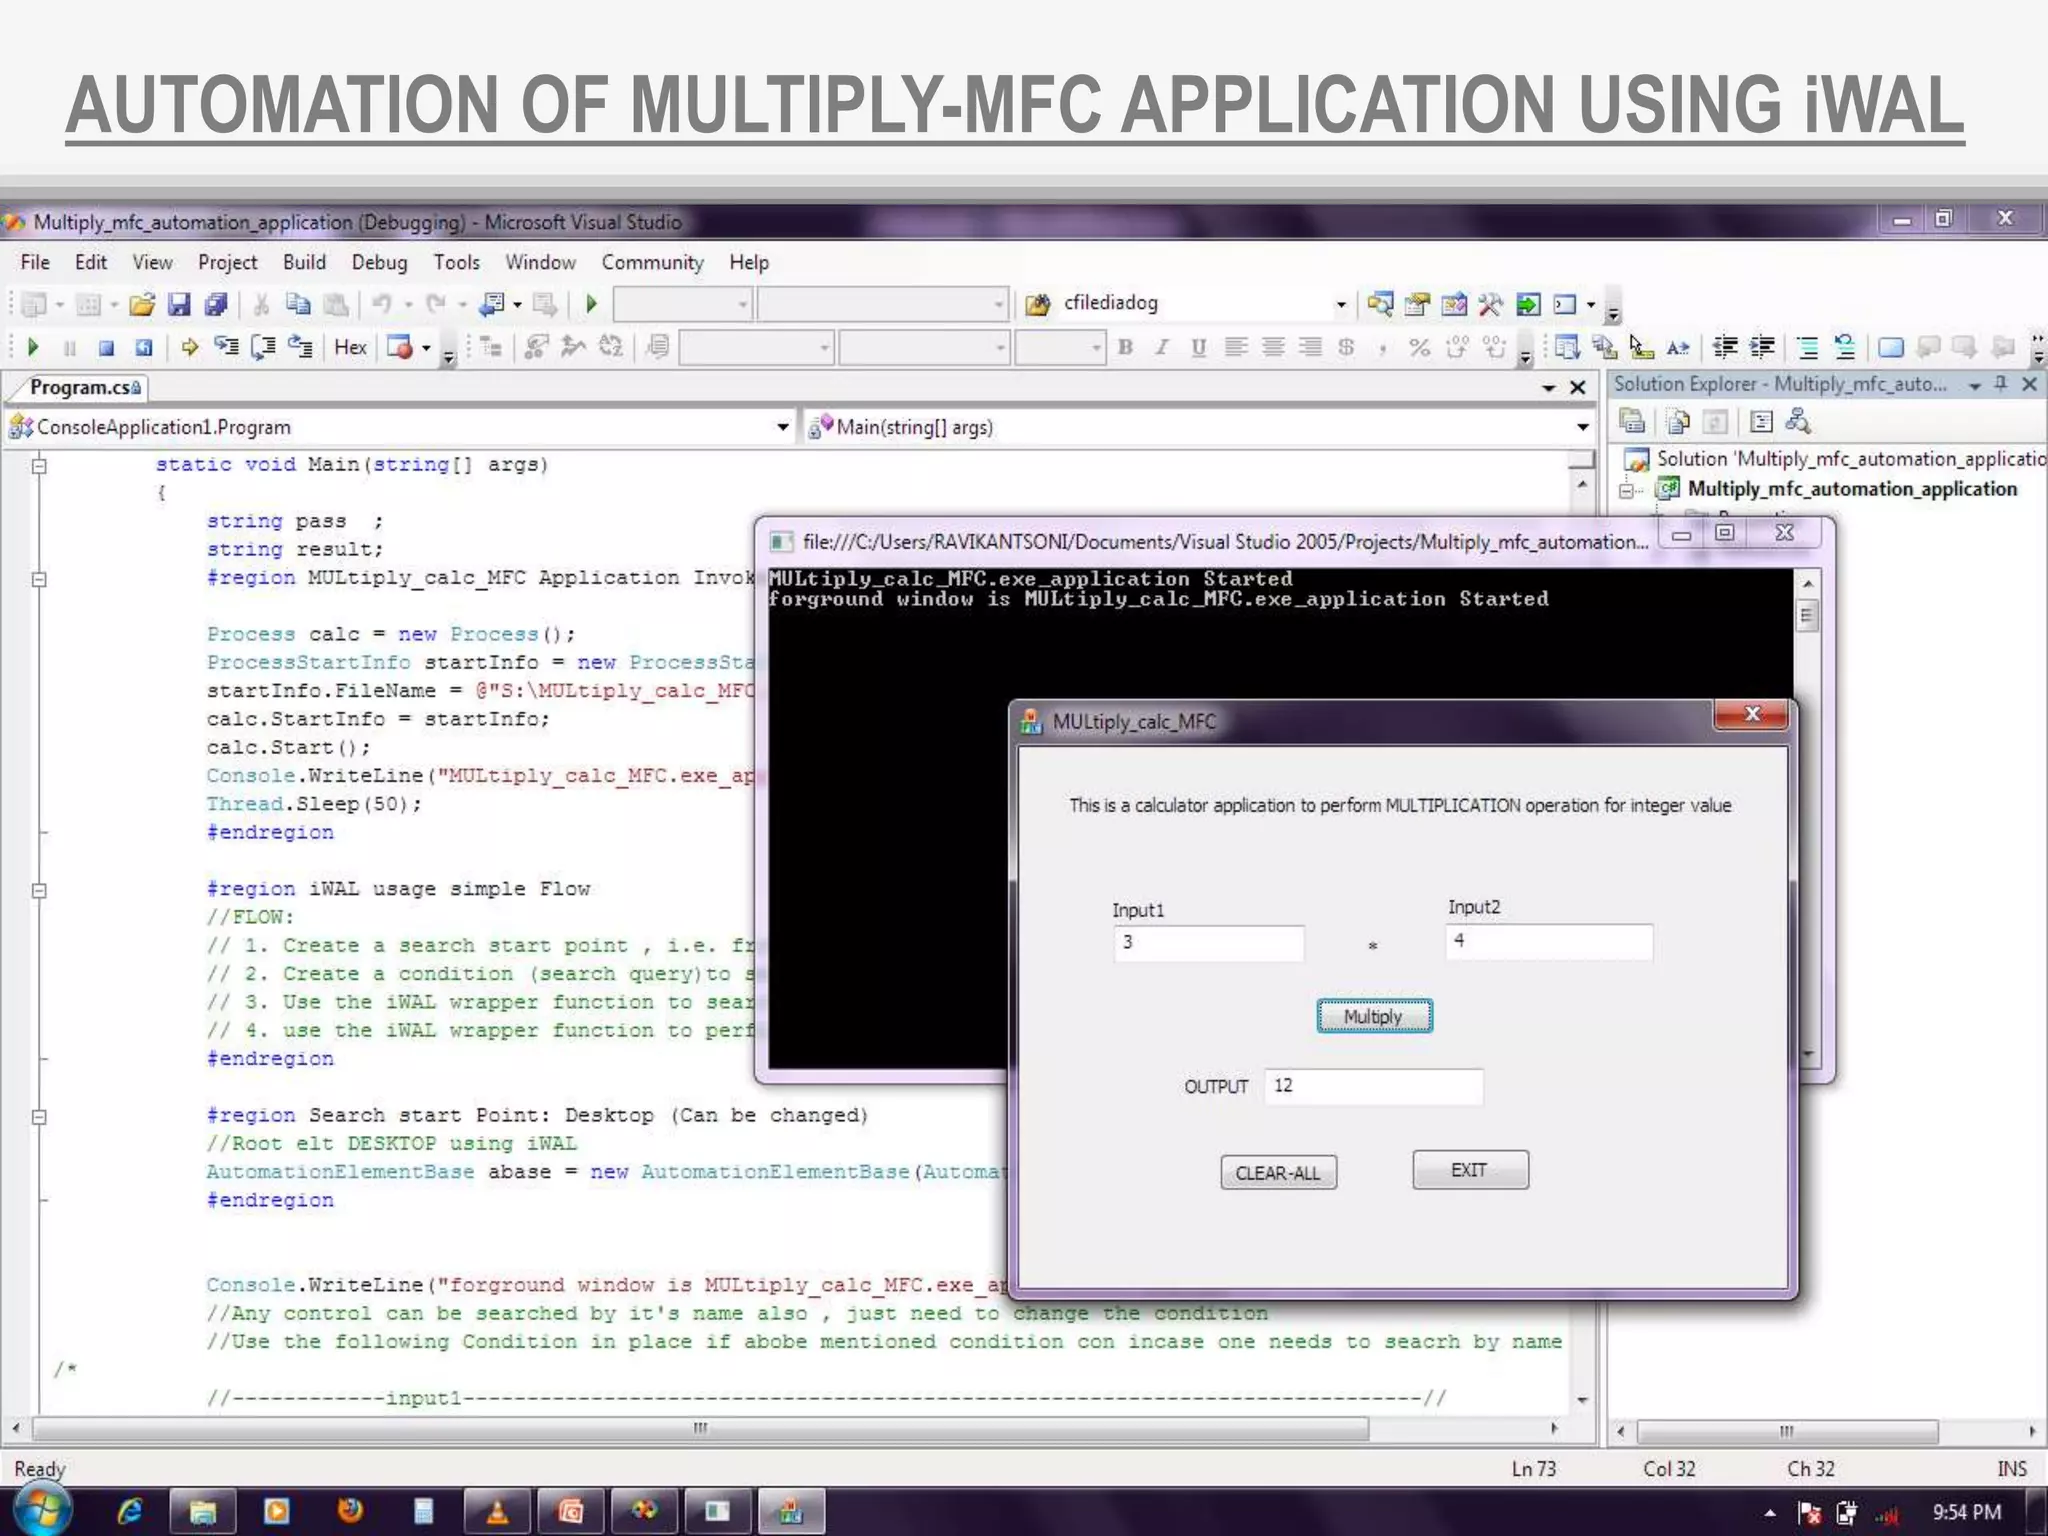Screen dimensions: 2048x1536
Task: Click the EXIT button in calculator dialog
Action: [1470, 1170]
